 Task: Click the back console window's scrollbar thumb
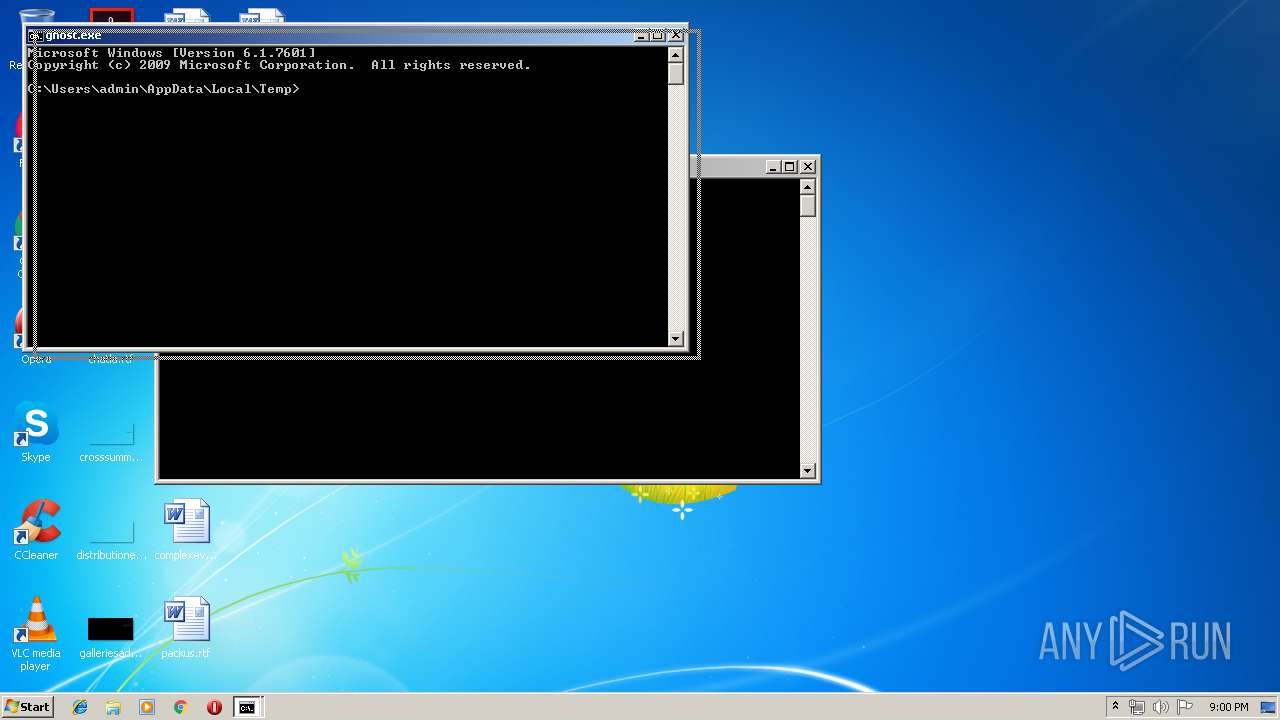point(808,206)
